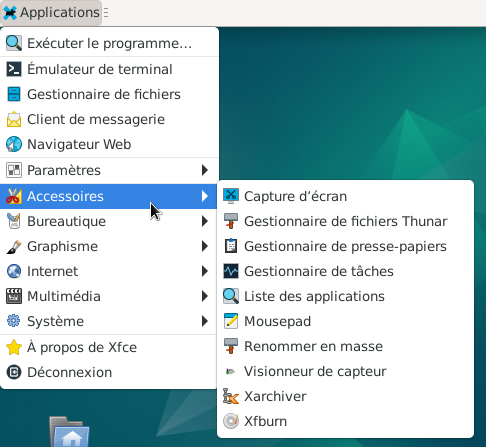Select Exécuter le programme… entry
Screen dimensions: 486x447
point(108,43)
